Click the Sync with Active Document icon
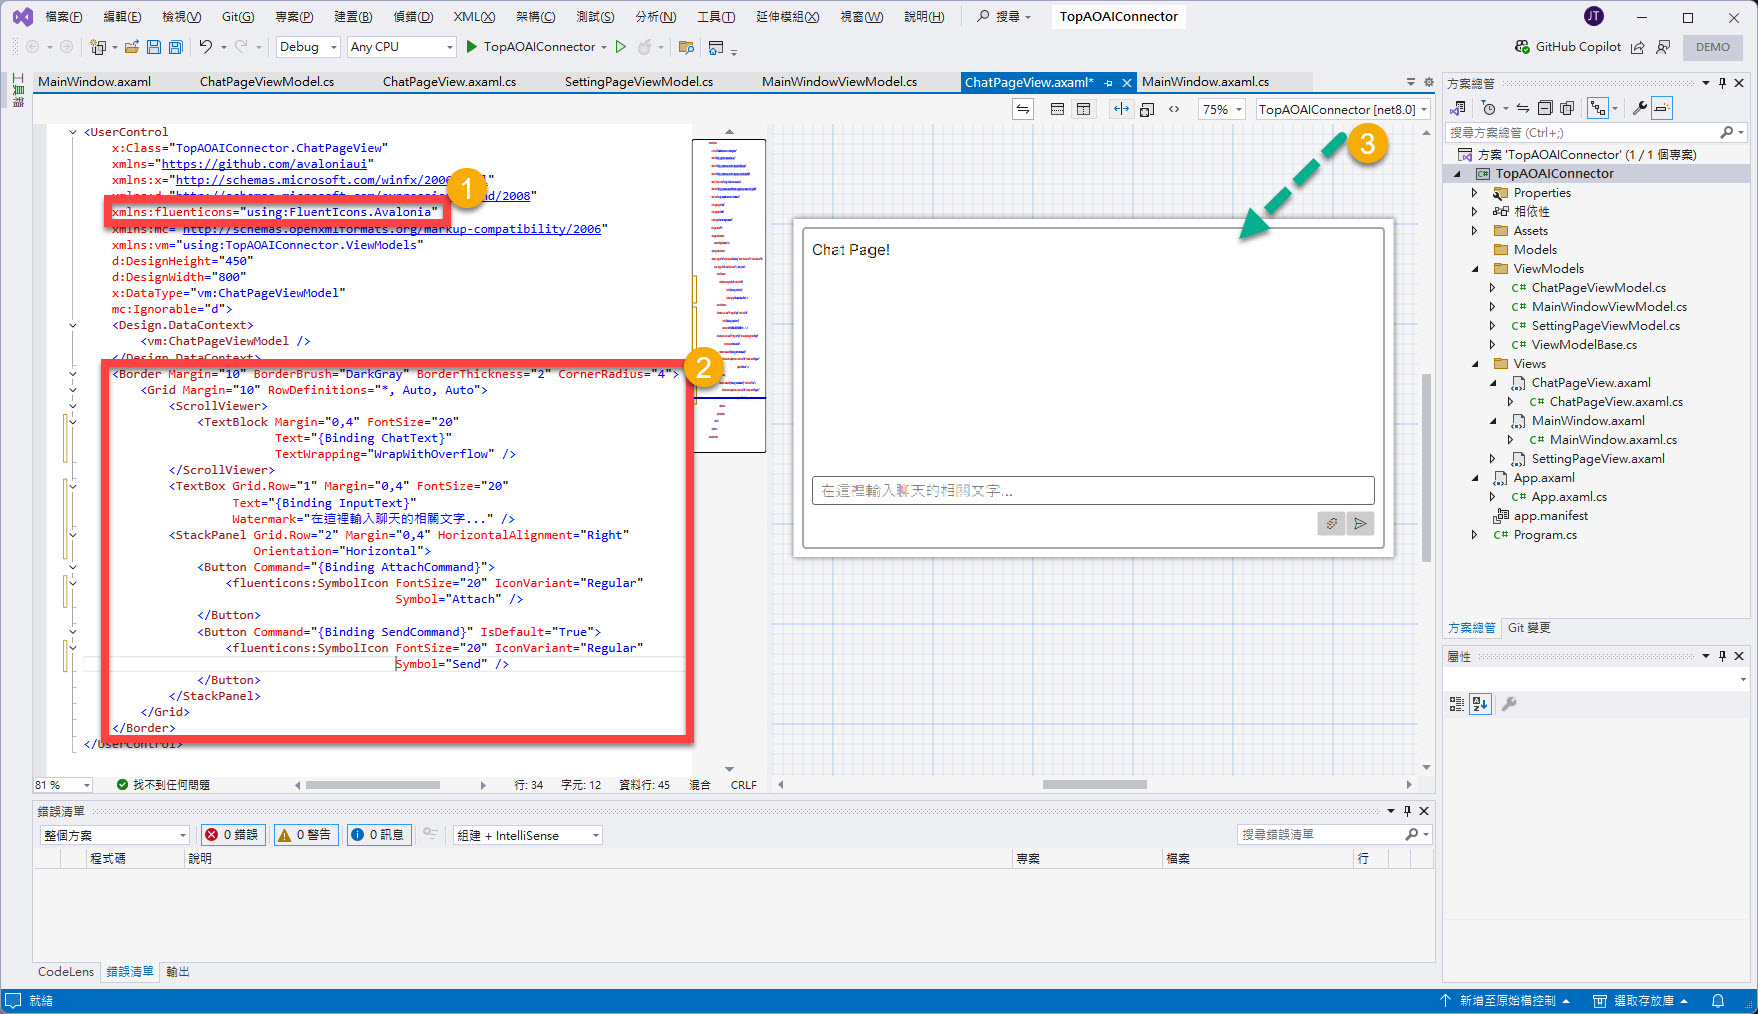 point(1523,108)
